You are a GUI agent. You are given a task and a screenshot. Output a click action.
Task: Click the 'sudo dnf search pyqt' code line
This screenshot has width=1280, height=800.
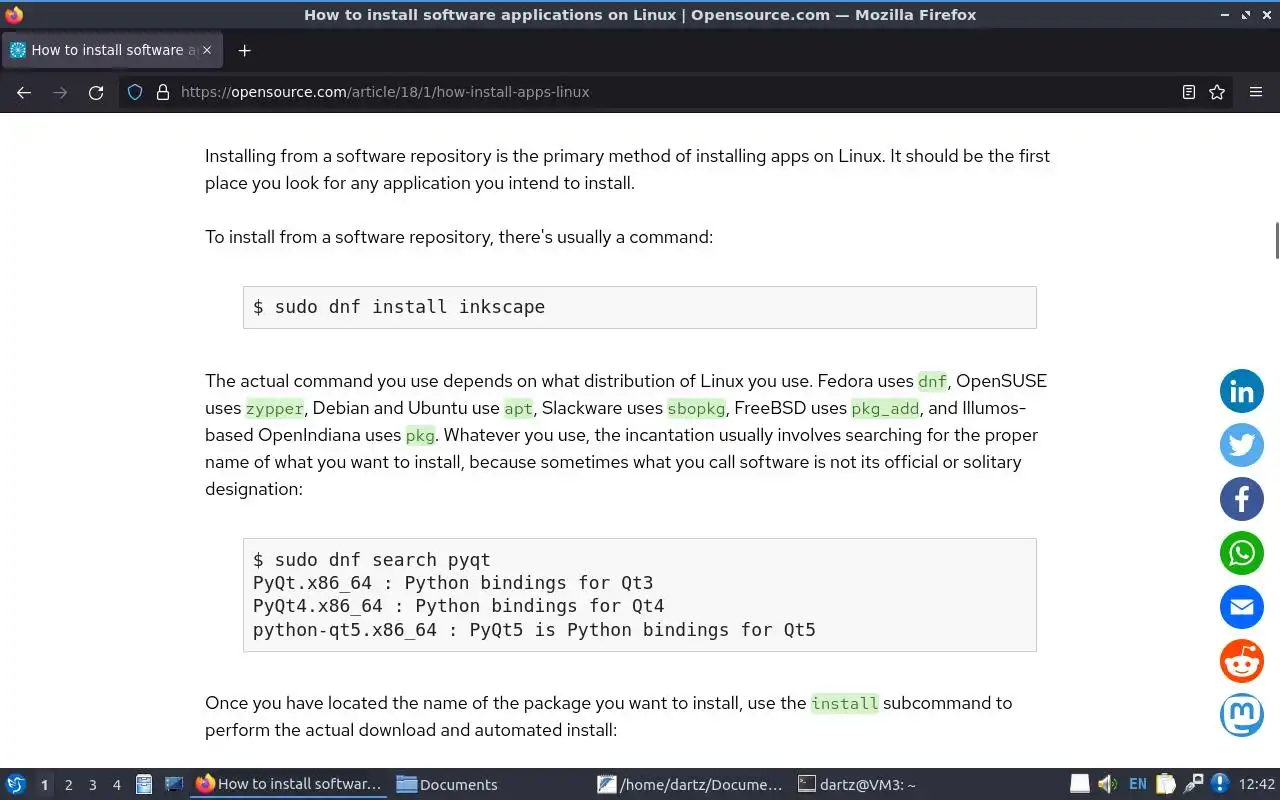point(372,560)
